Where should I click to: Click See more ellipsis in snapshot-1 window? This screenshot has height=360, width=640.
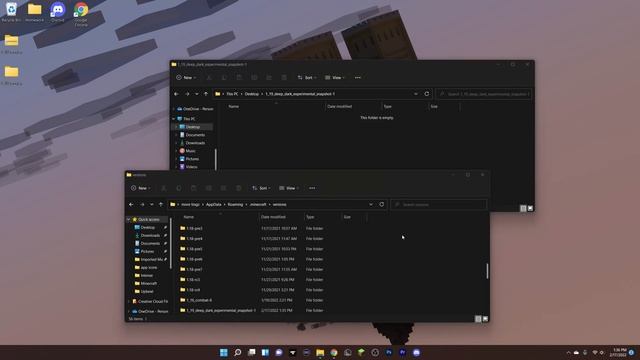point(358,78)
